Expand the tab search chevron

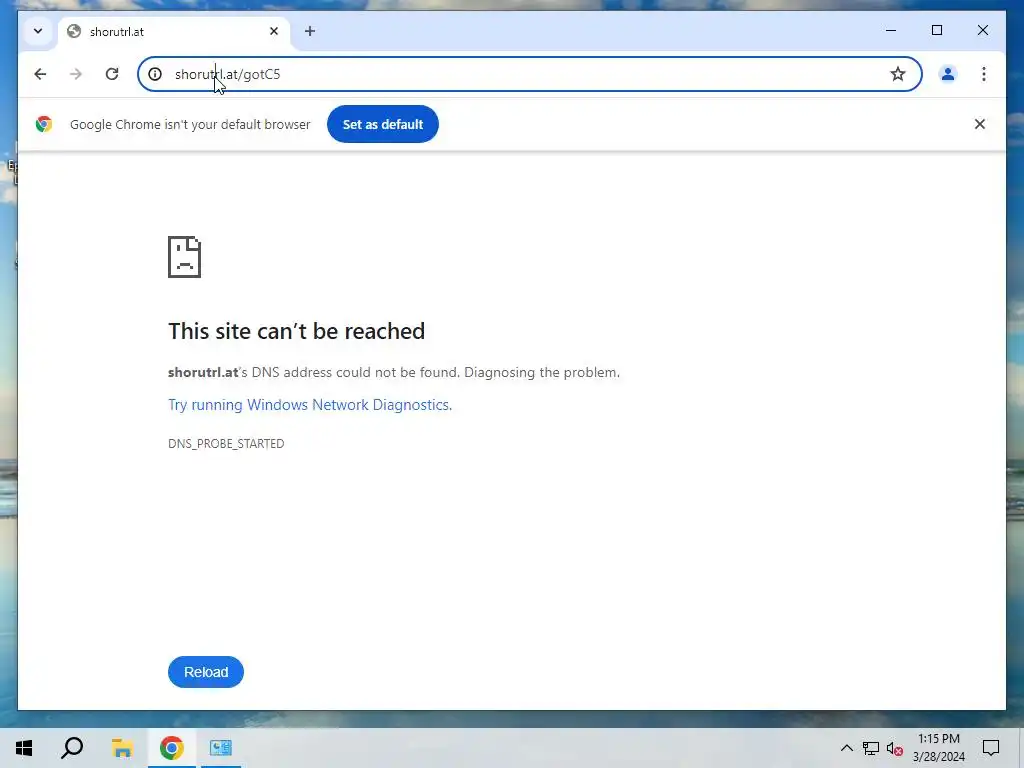(x=38, y=31)
